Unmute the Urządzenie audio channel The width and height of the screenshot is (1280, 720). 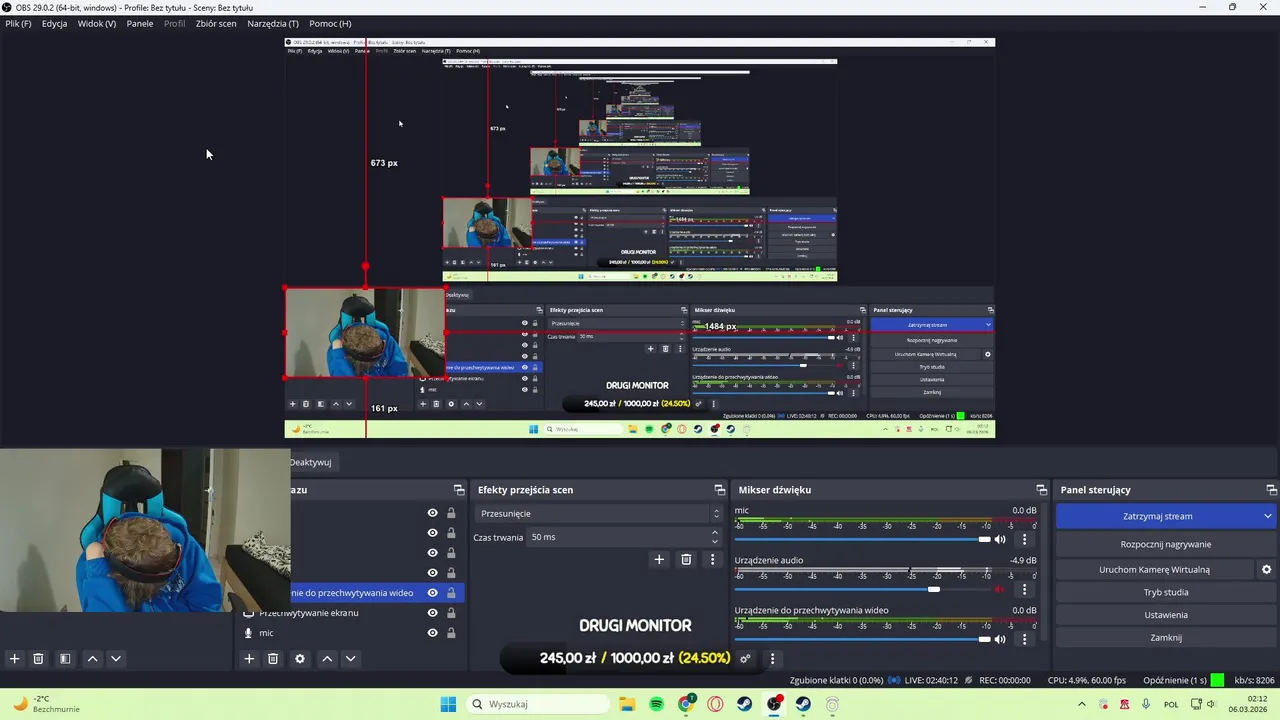[x=1000, y=589]
